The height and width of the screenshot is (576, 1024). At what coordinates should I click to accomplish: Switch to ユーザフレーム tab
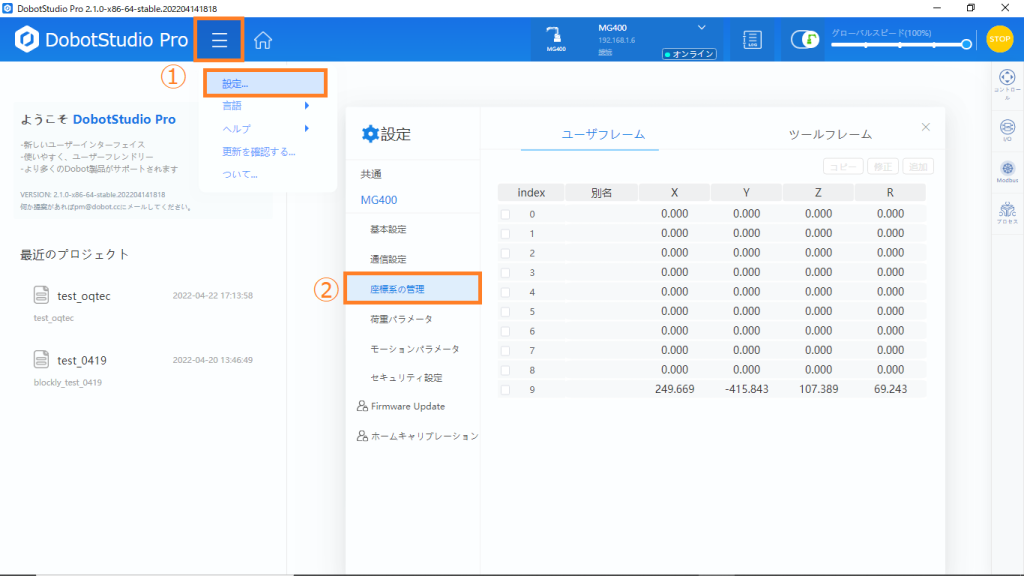pyautogui.click(x=603, y=134)
